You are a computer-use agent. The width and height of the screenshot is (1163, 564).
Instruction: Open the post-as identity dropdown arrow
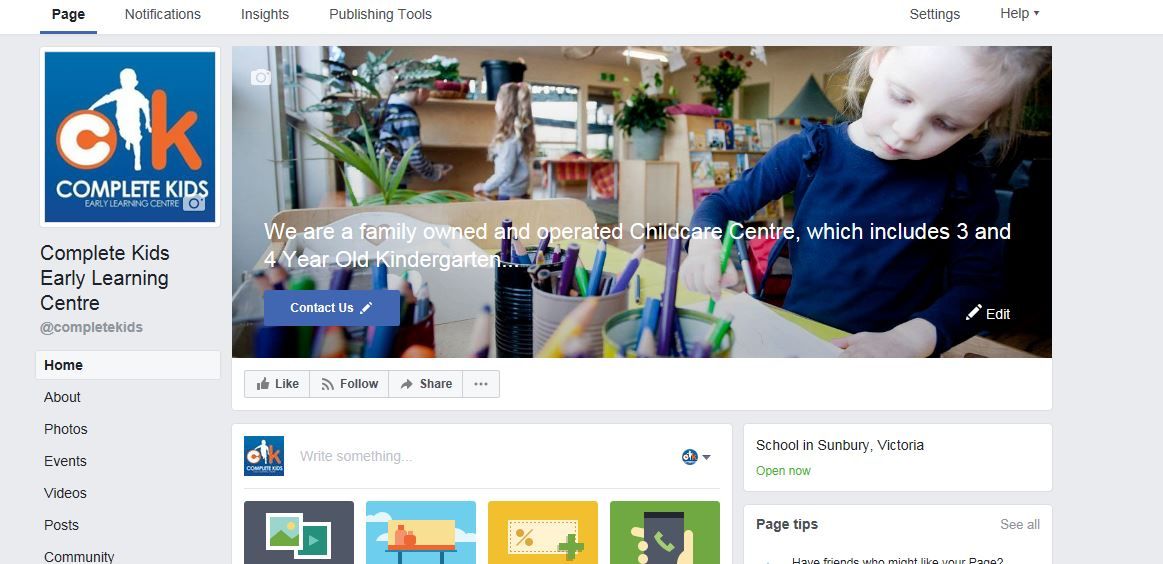coord(706,457)
